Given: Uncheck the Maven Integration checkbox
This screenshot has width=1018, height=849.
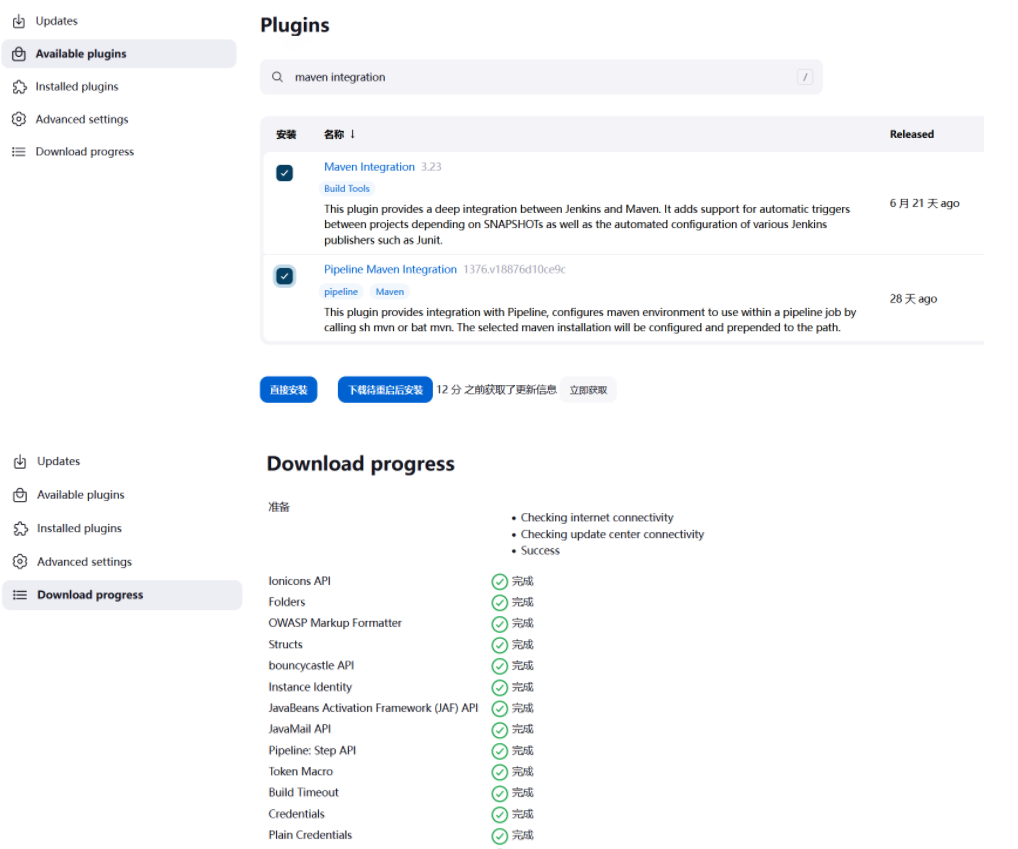Looking at the screenshot, I should [284, 173].
